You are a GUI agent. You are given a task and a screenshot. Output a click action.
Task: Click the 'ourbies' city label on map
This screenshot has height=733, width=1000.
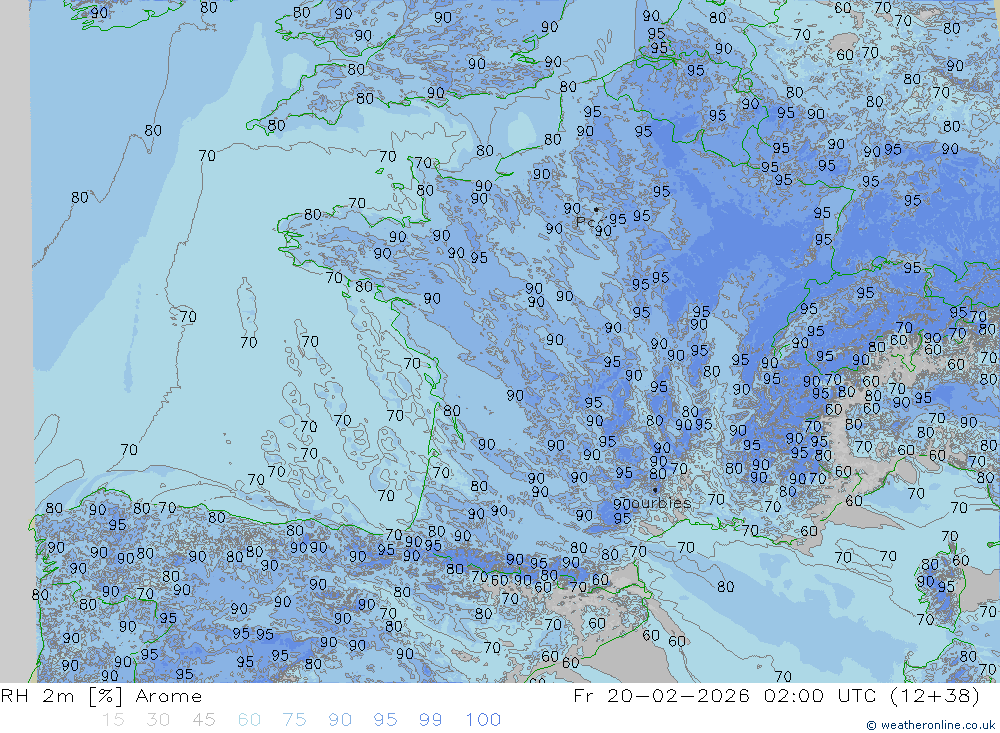point(661,503)
